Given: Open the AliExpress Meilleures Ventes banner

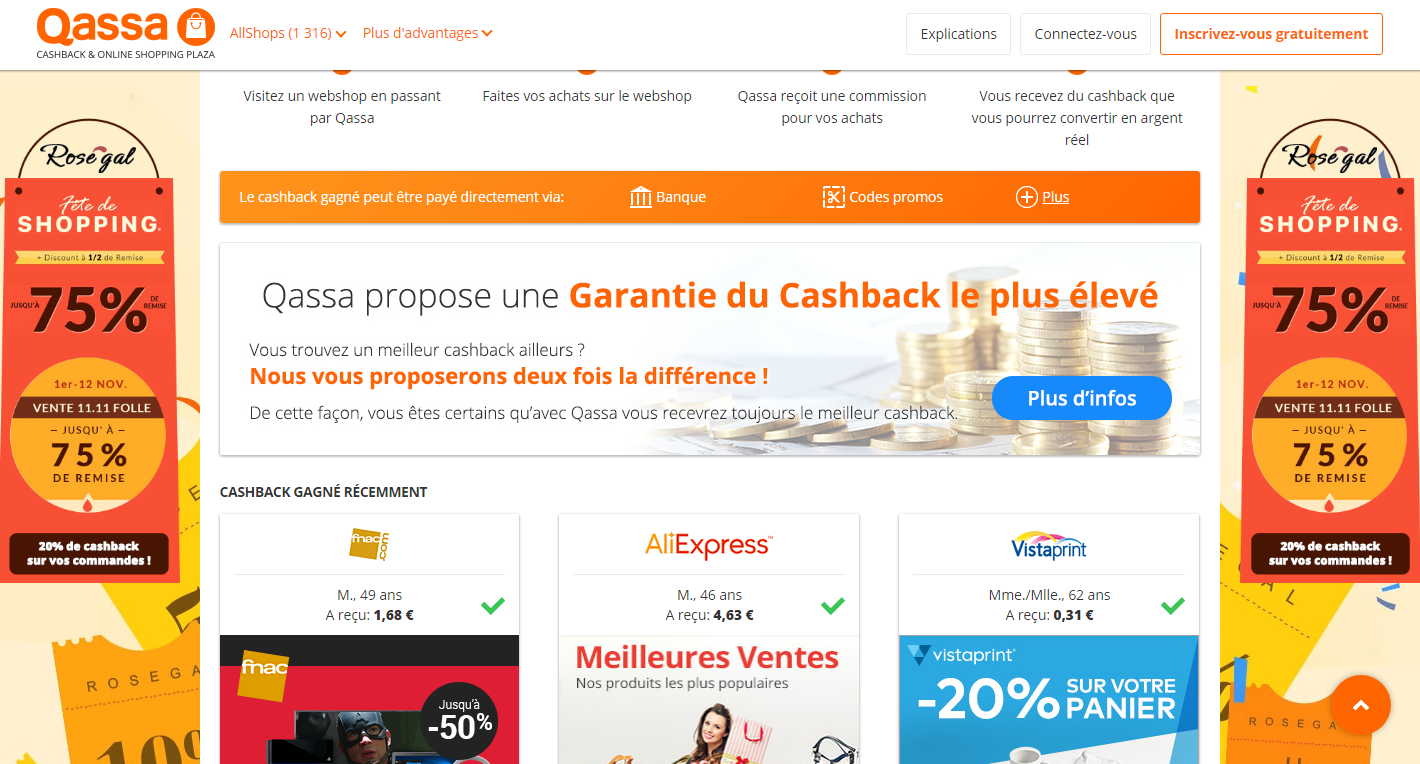Looking at the screenshot, I should tap(709, 700).
